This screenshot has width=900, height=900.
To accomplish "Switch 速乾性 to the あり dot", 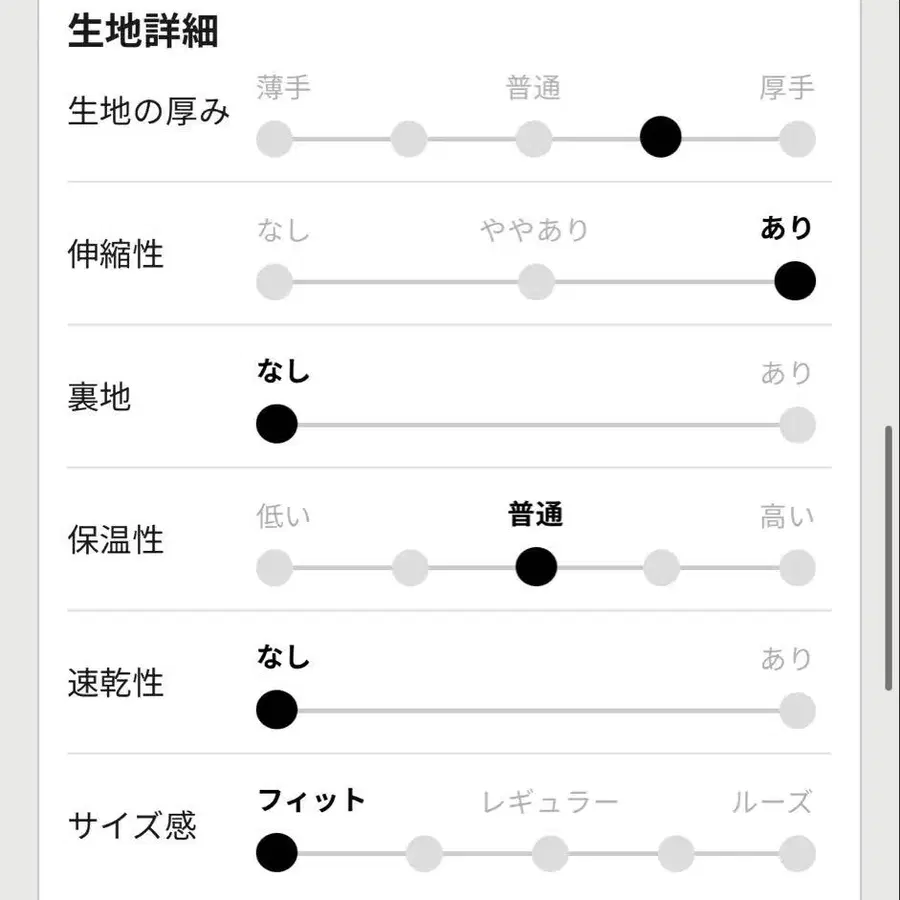I will (x=797, y=710).
